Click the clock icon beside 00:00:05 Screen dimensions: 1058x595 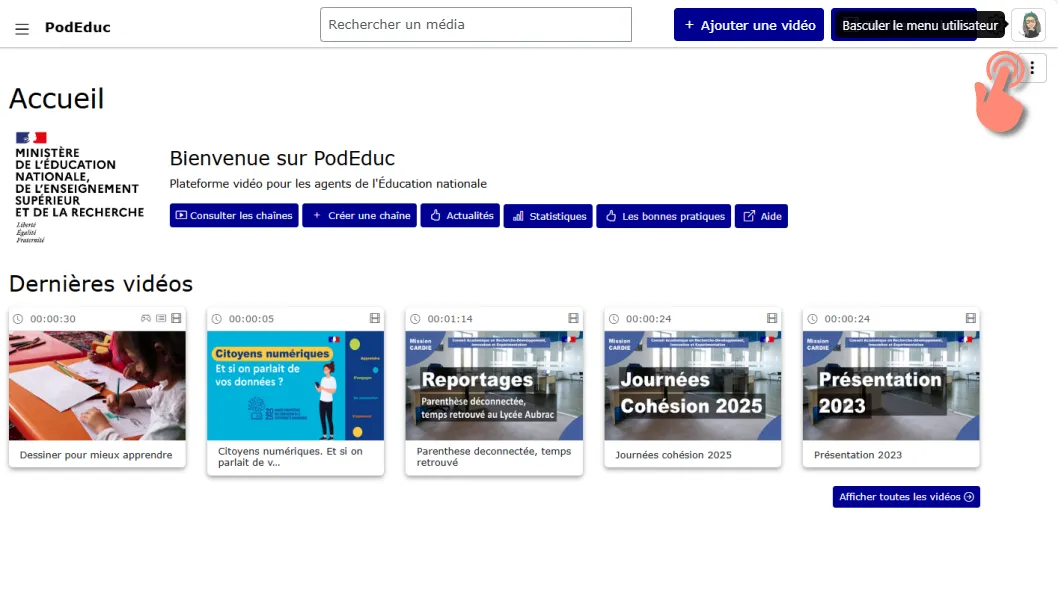(x=217, y=319)
